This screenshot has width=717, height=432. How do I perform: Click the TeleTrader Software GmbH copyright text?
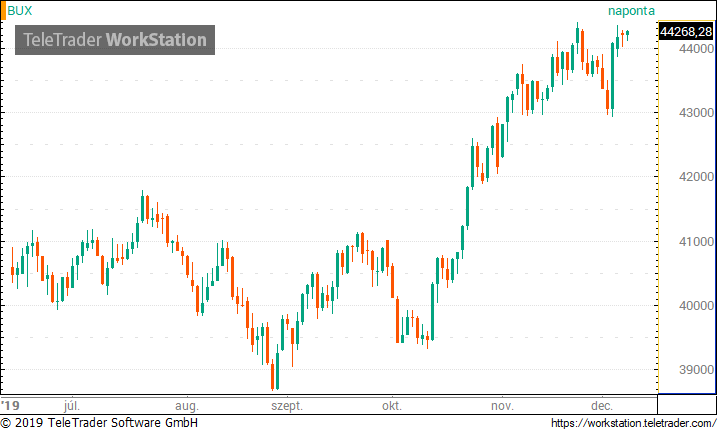(x=99, y=423)
